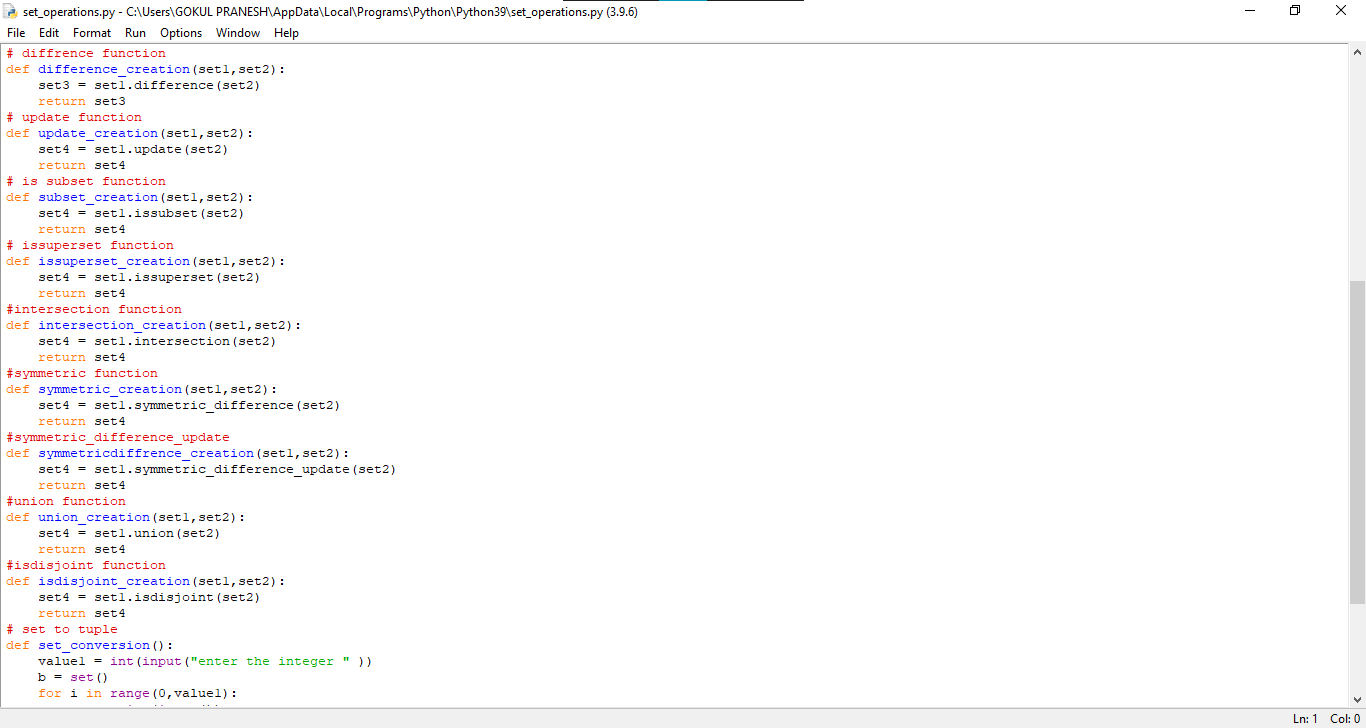Click line 'return set3'
The image size is (1366, 728).
[x=82, y=101]
